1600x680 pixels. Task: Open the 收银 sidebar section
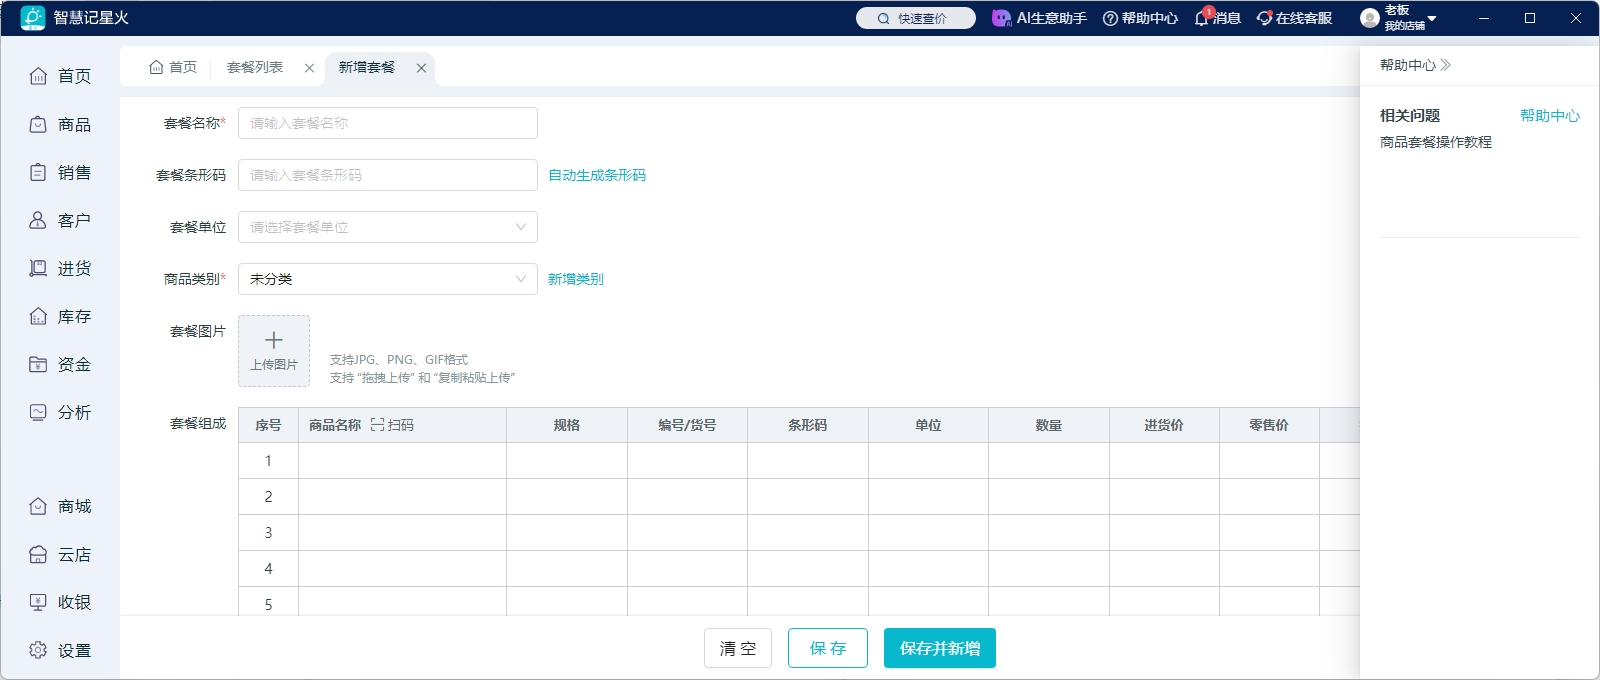coord(60,602)
